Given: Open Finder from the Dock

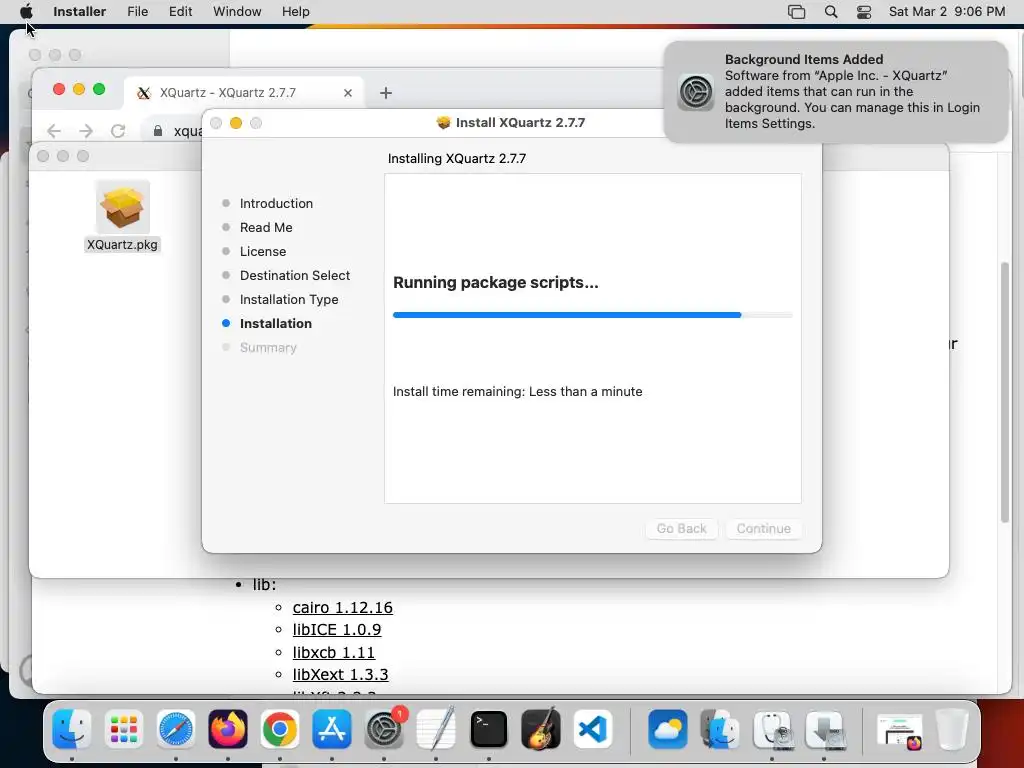Looking at the screenshot, I should 71,729.
